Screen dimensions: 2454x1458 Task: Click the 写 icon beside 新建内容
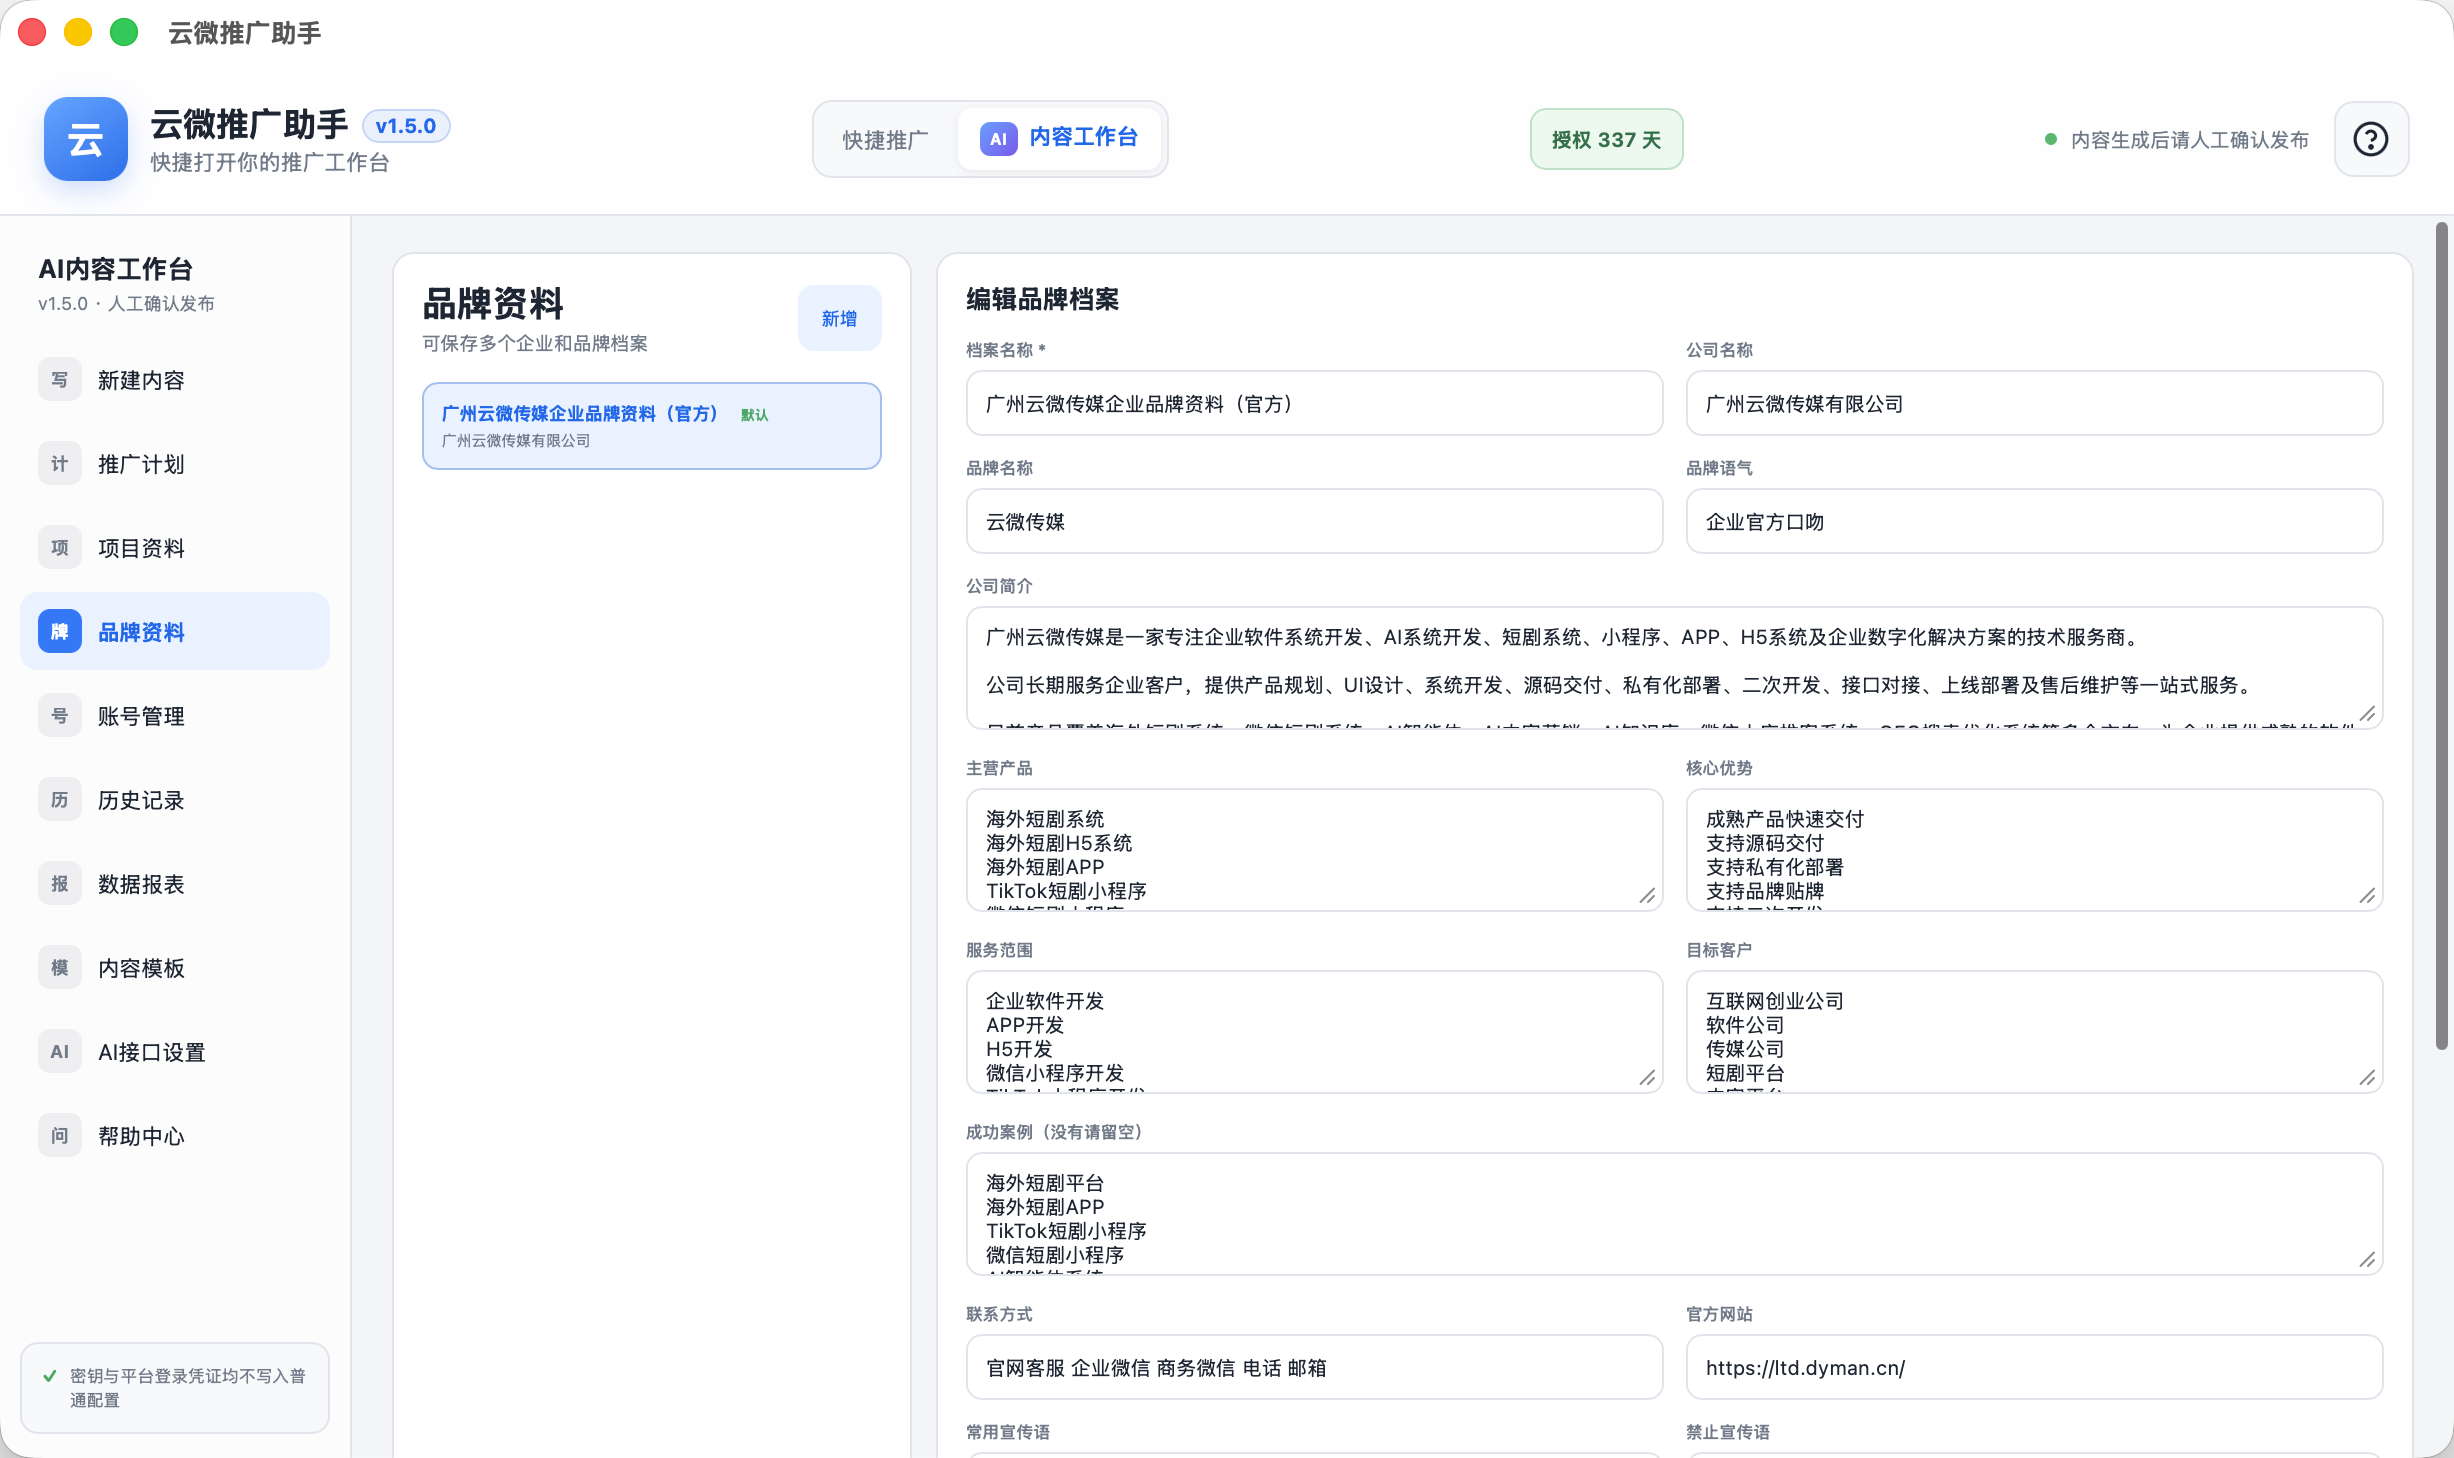point(60,380)
